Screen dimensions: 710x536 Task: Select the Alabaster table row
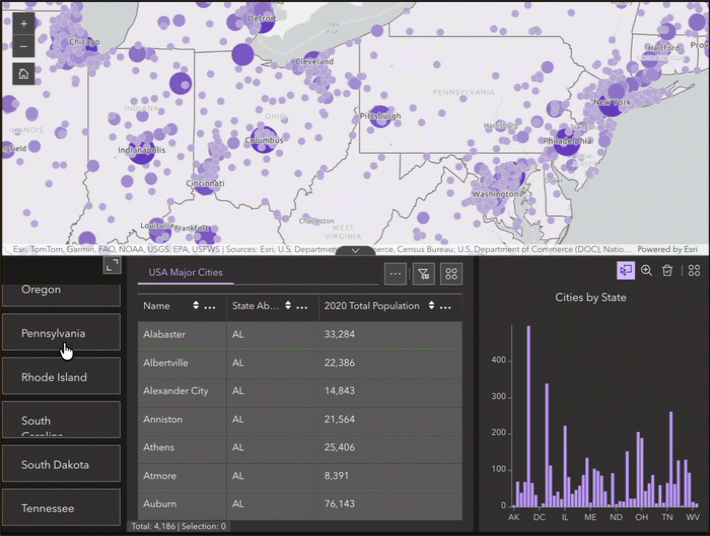(300, 335)
